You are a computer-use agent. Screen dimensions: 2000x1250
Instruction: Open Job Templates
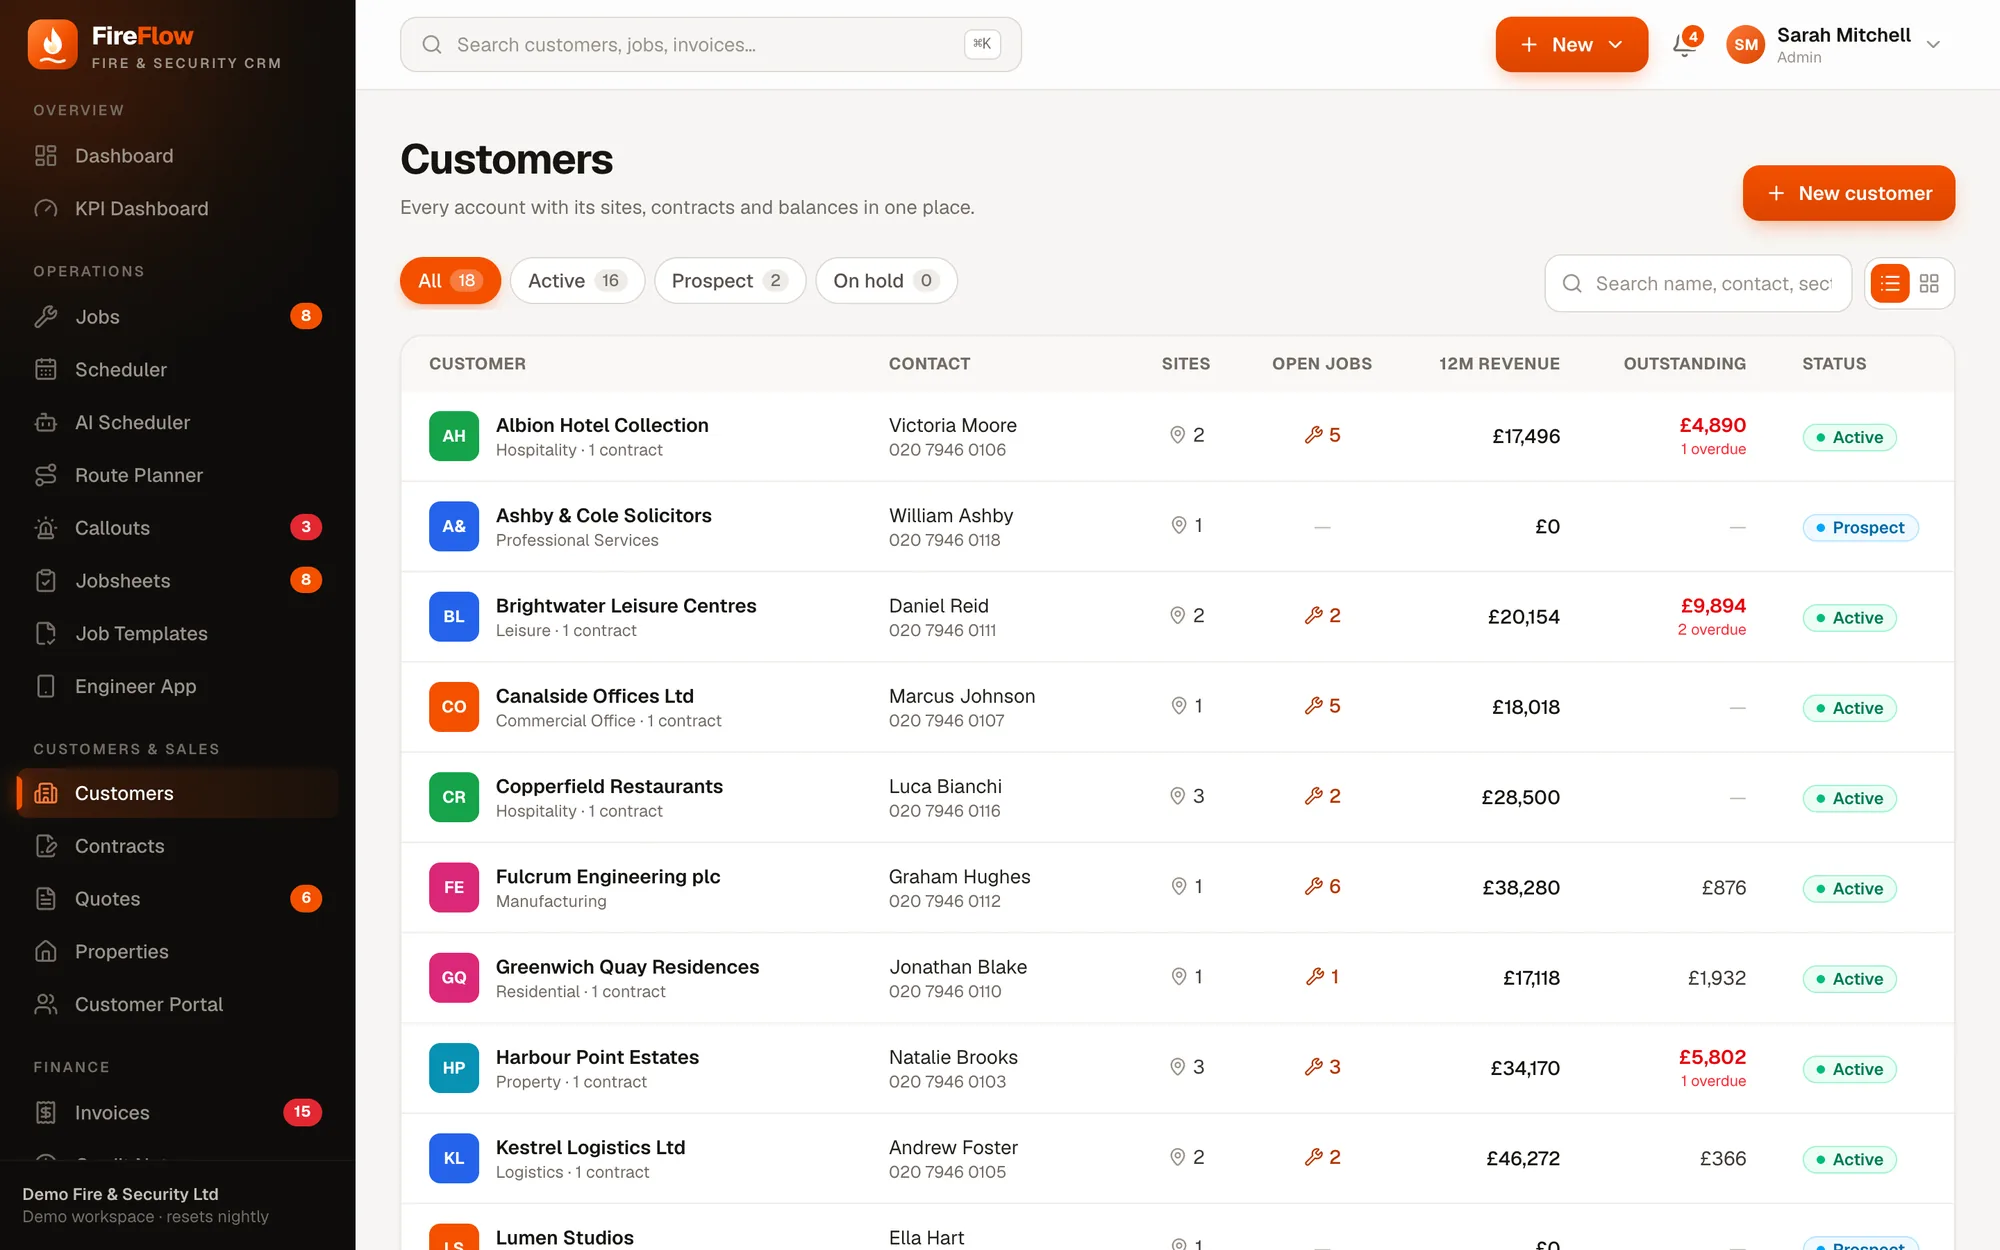click(177, 634)
